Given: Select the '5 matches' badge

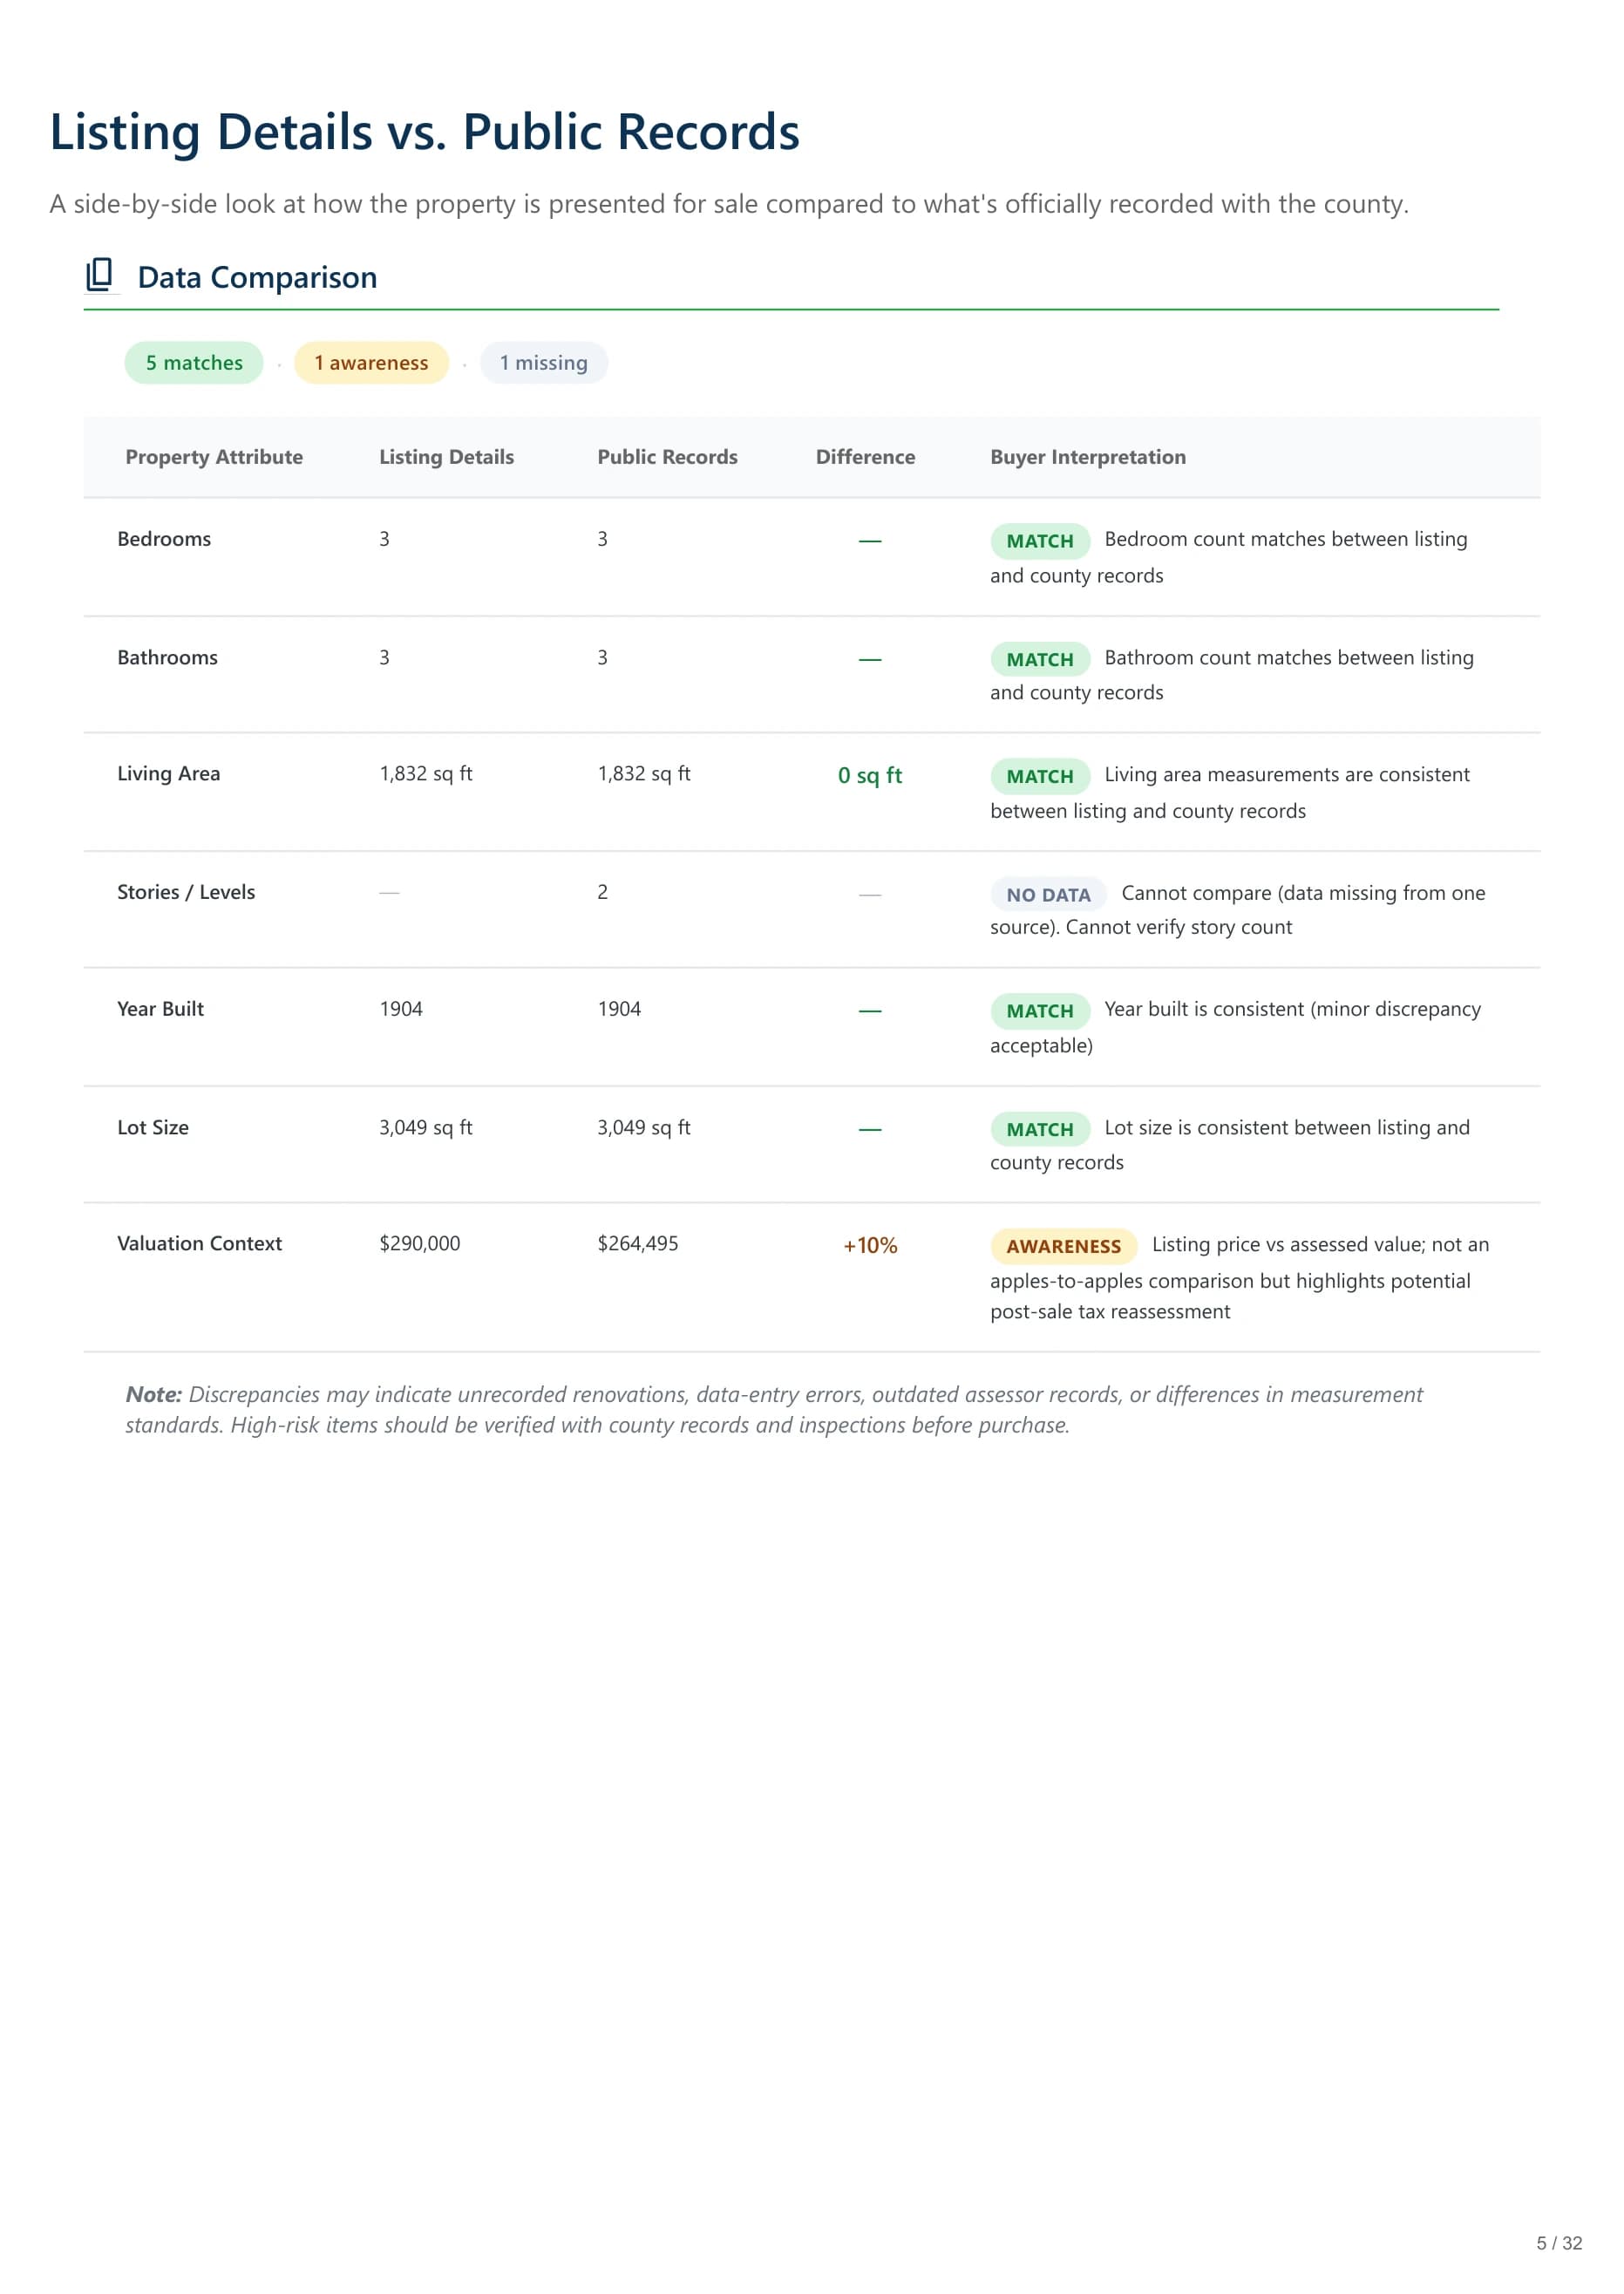Looking at the screenshot, I should 194,363.
